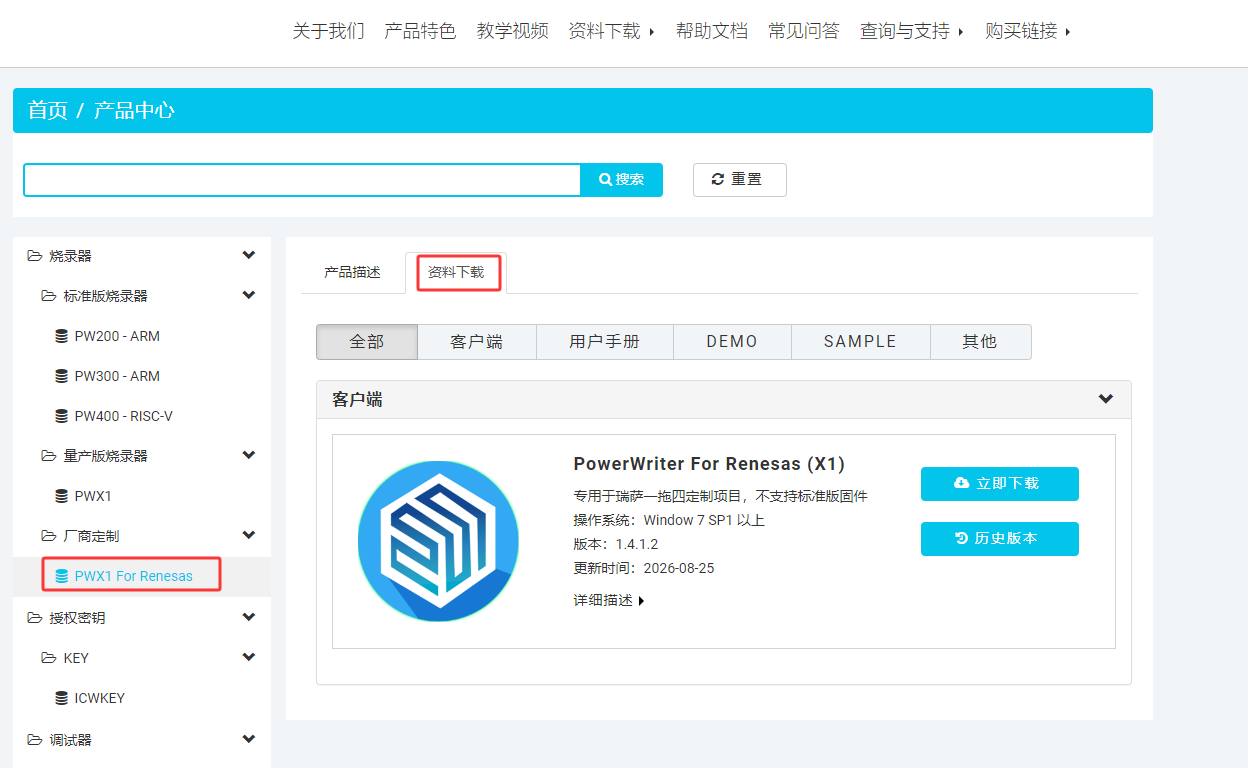This screenshot has height=768, width=1248.
Task: Open the 产品特色 menu item
Action: pos(420,31)
